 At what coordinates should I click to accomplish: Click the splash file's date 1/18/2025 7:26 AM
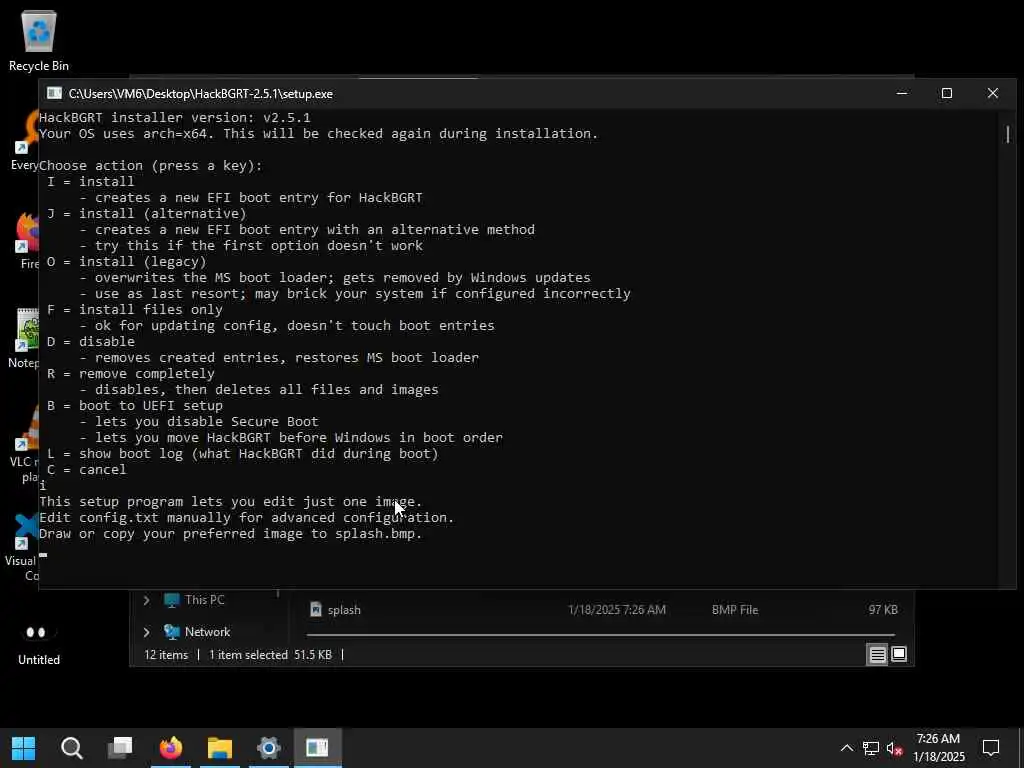pyautogui.click(x=616, y=609)
